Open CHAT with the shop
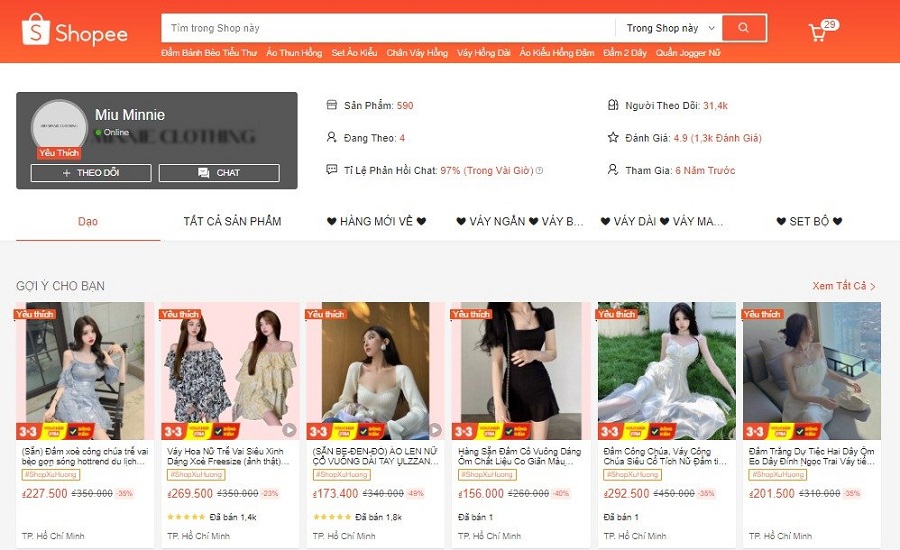900x550 pixels. [219, 173]
